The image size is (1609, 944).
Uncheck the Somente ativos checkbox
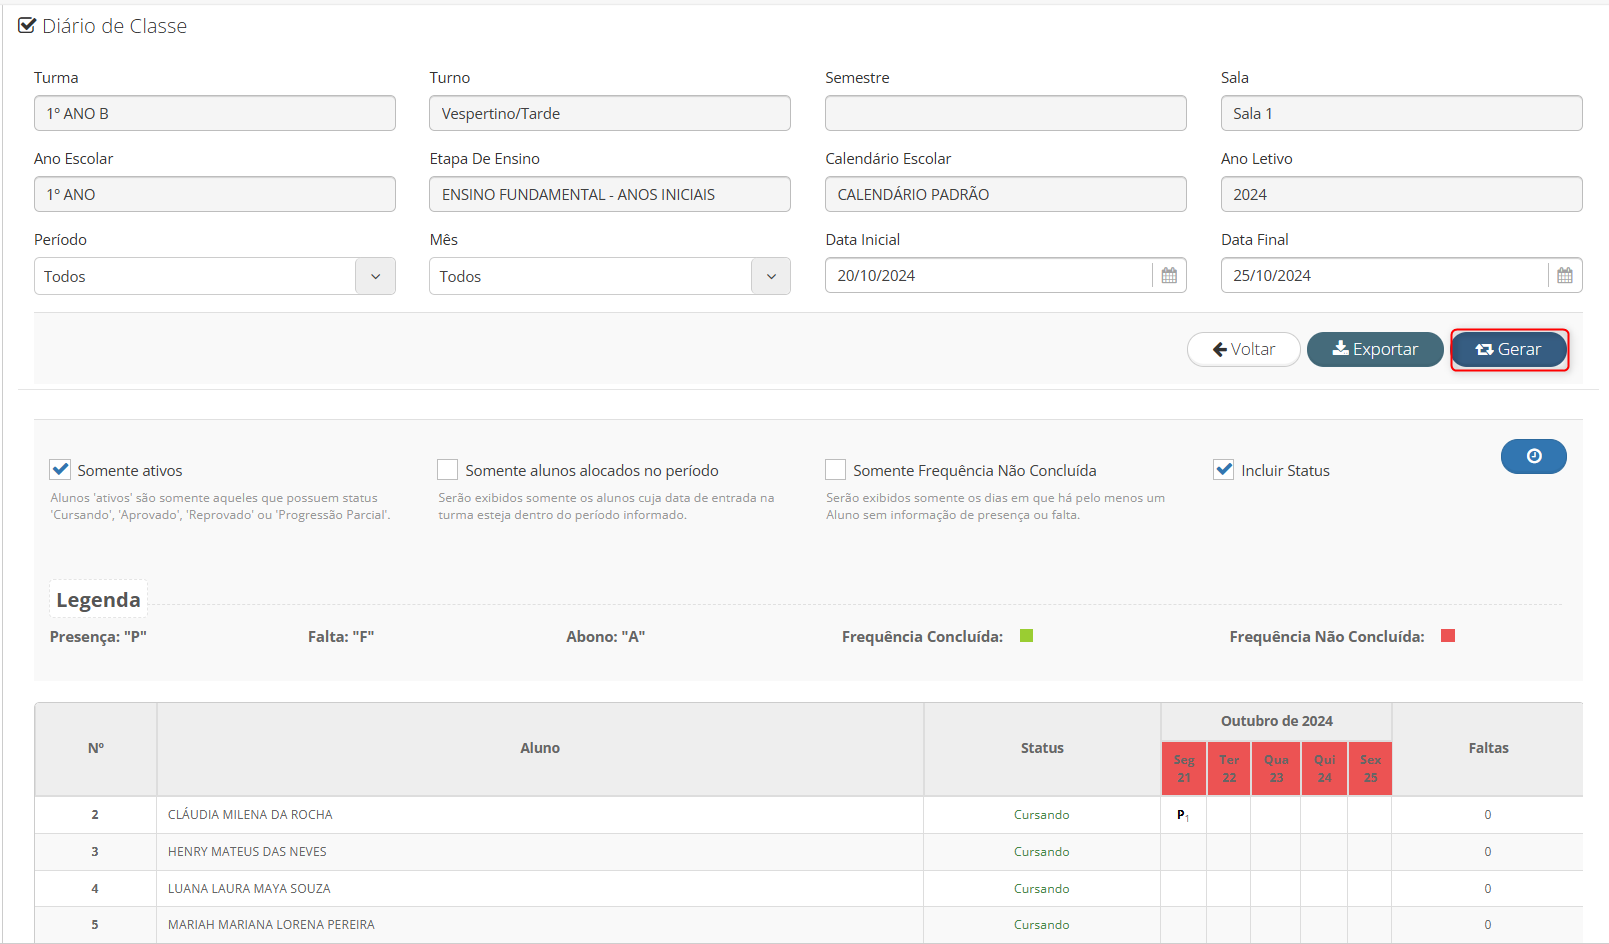point(61,470)
